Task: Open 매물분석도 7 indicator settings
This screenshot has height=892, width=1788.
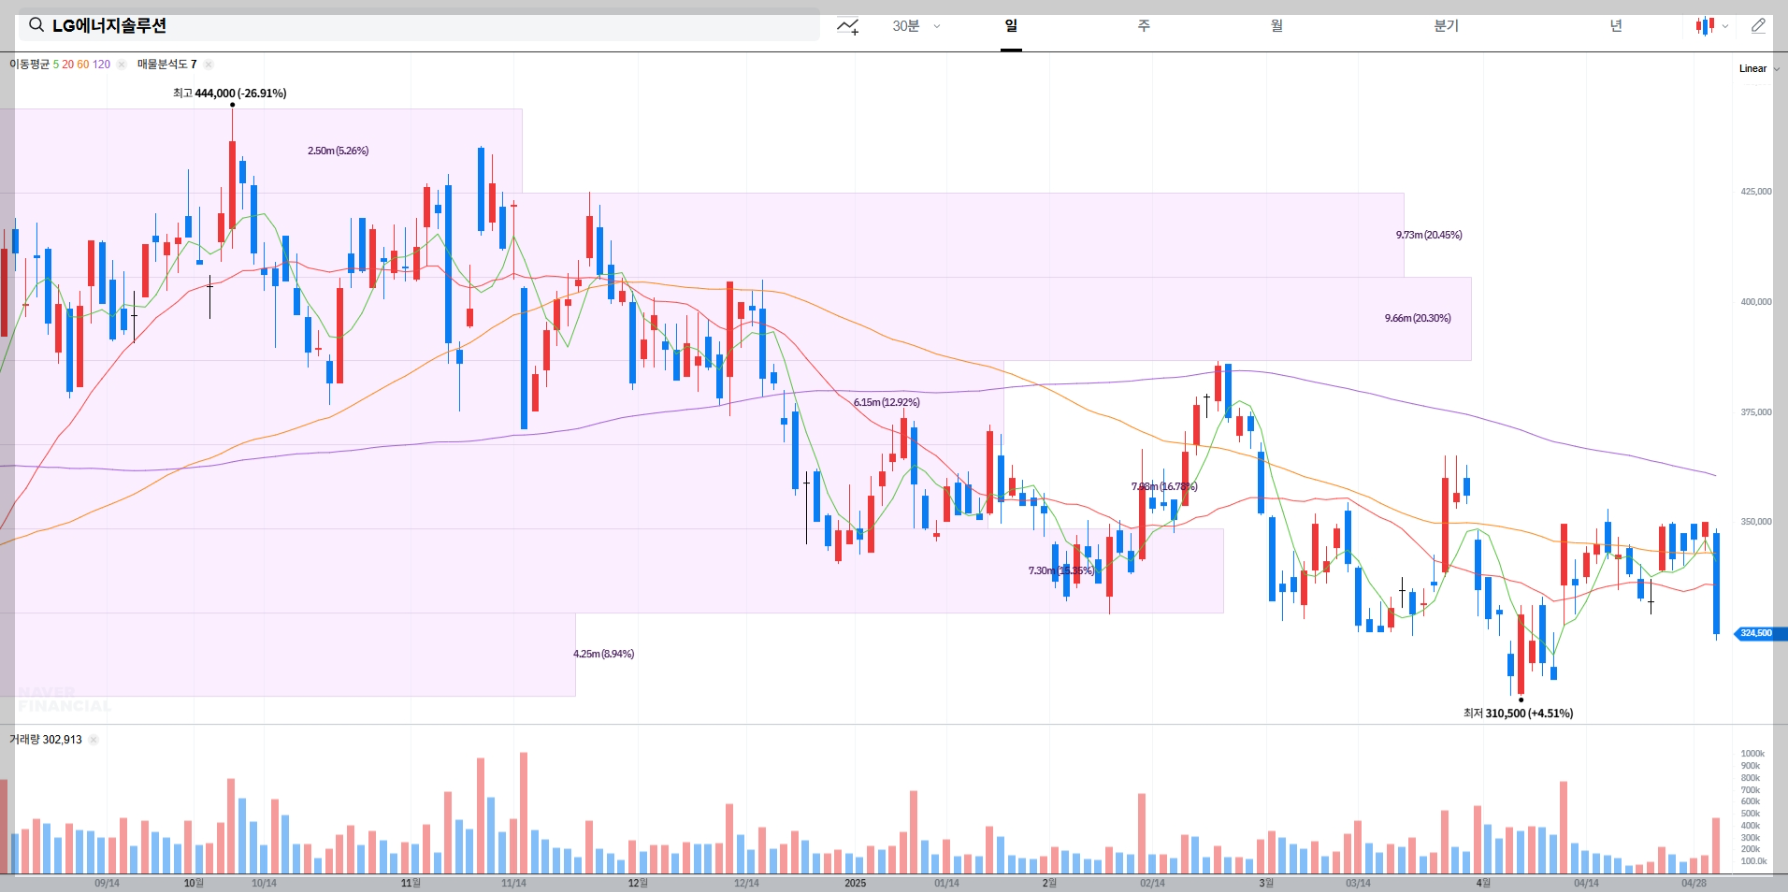Action: click(167, 64)
